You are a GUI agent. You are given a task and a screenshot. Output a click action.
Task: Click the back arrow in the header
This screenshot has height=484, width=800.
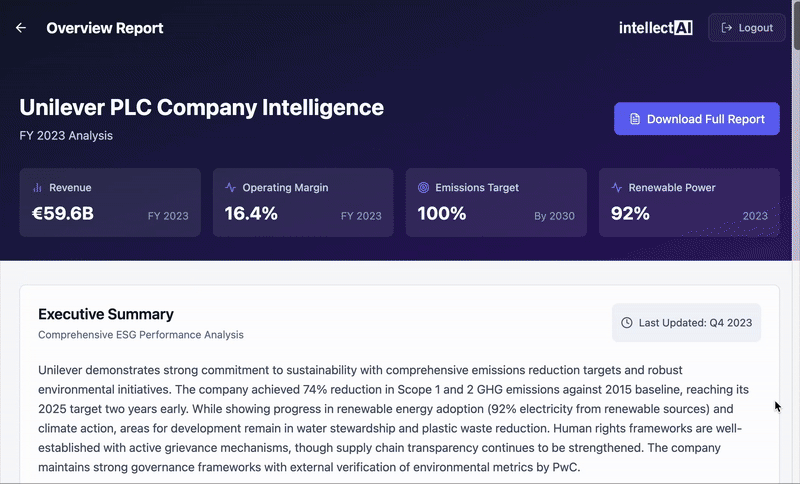click(21, 28)
